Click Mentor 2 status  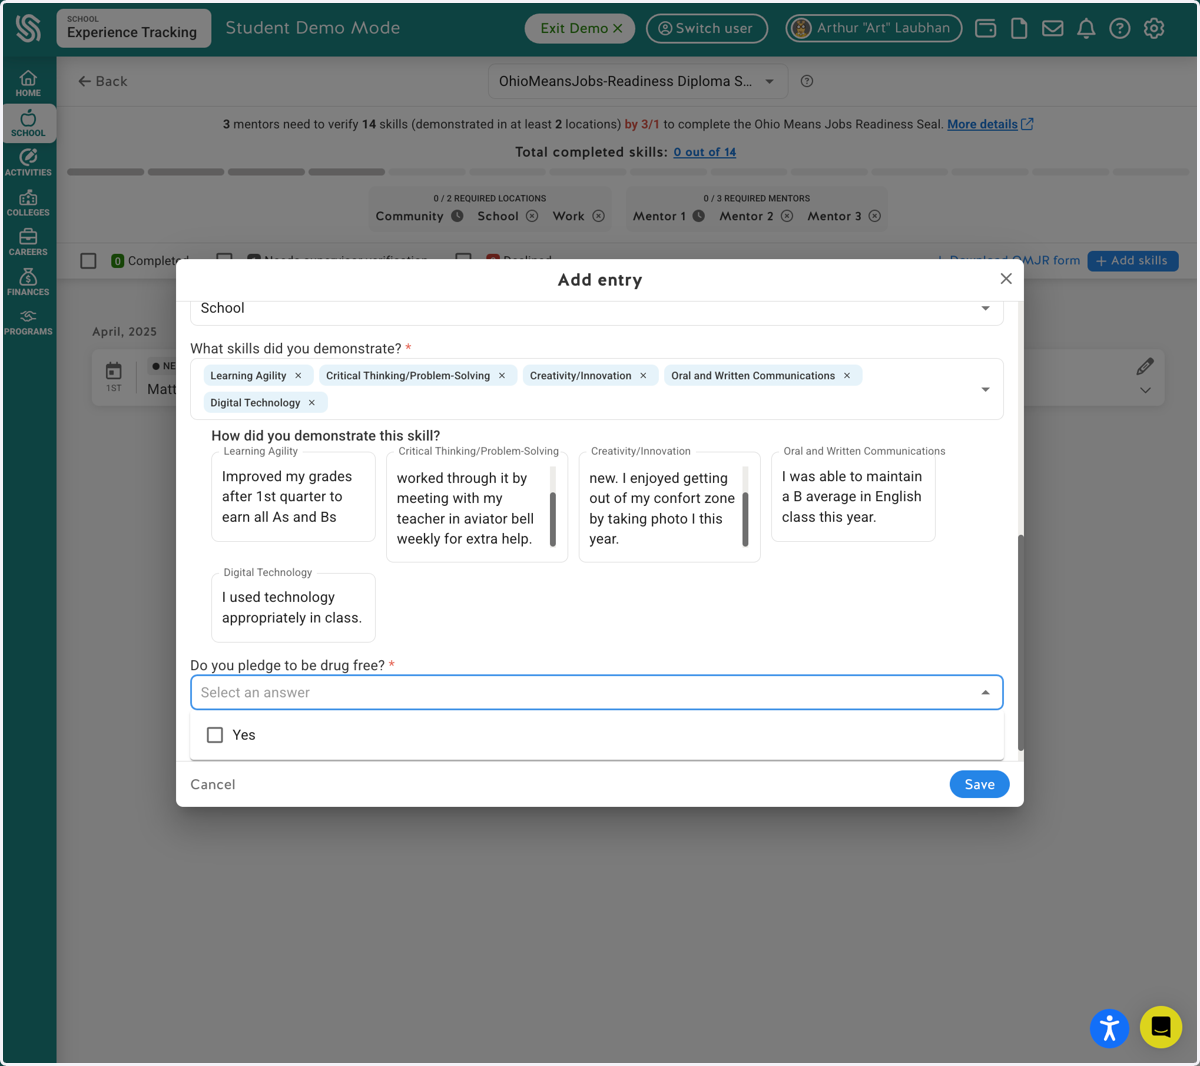(x=756, y=216)
